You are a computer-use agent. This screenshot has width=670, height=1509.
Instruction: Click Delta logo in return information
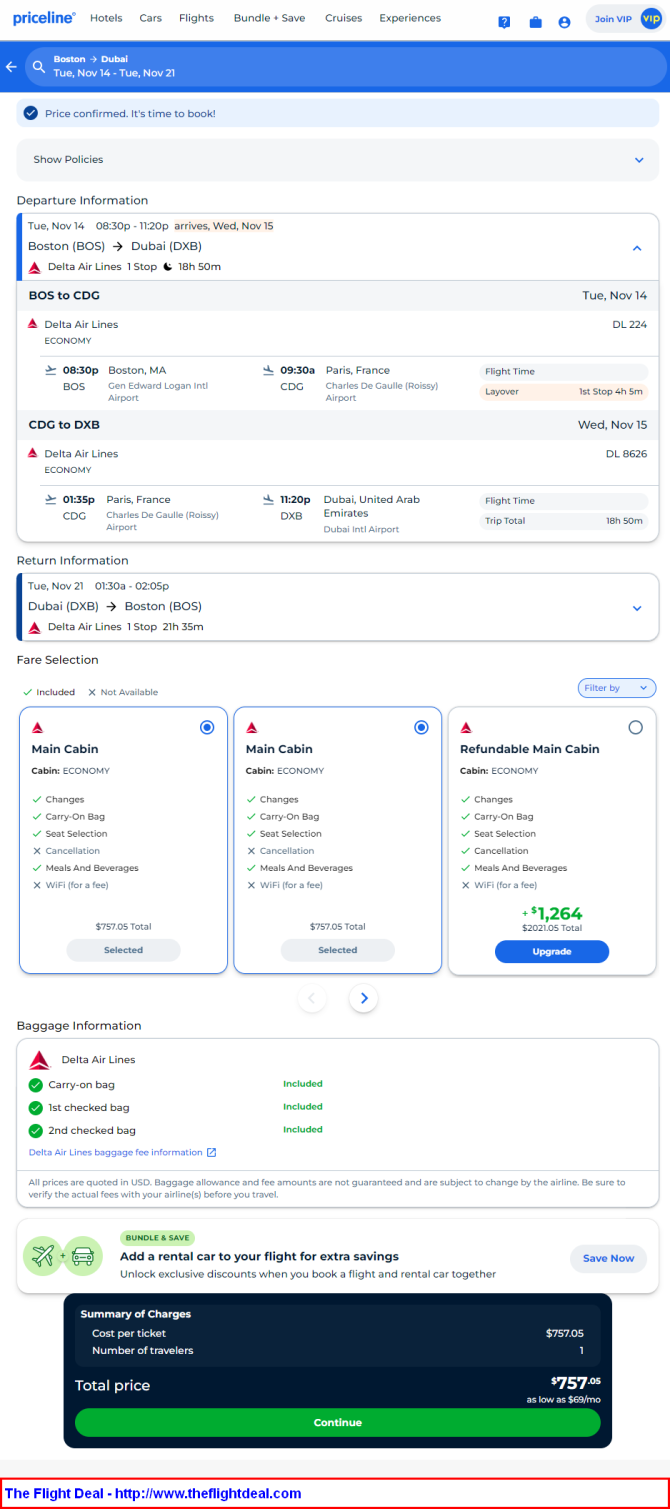35,627
